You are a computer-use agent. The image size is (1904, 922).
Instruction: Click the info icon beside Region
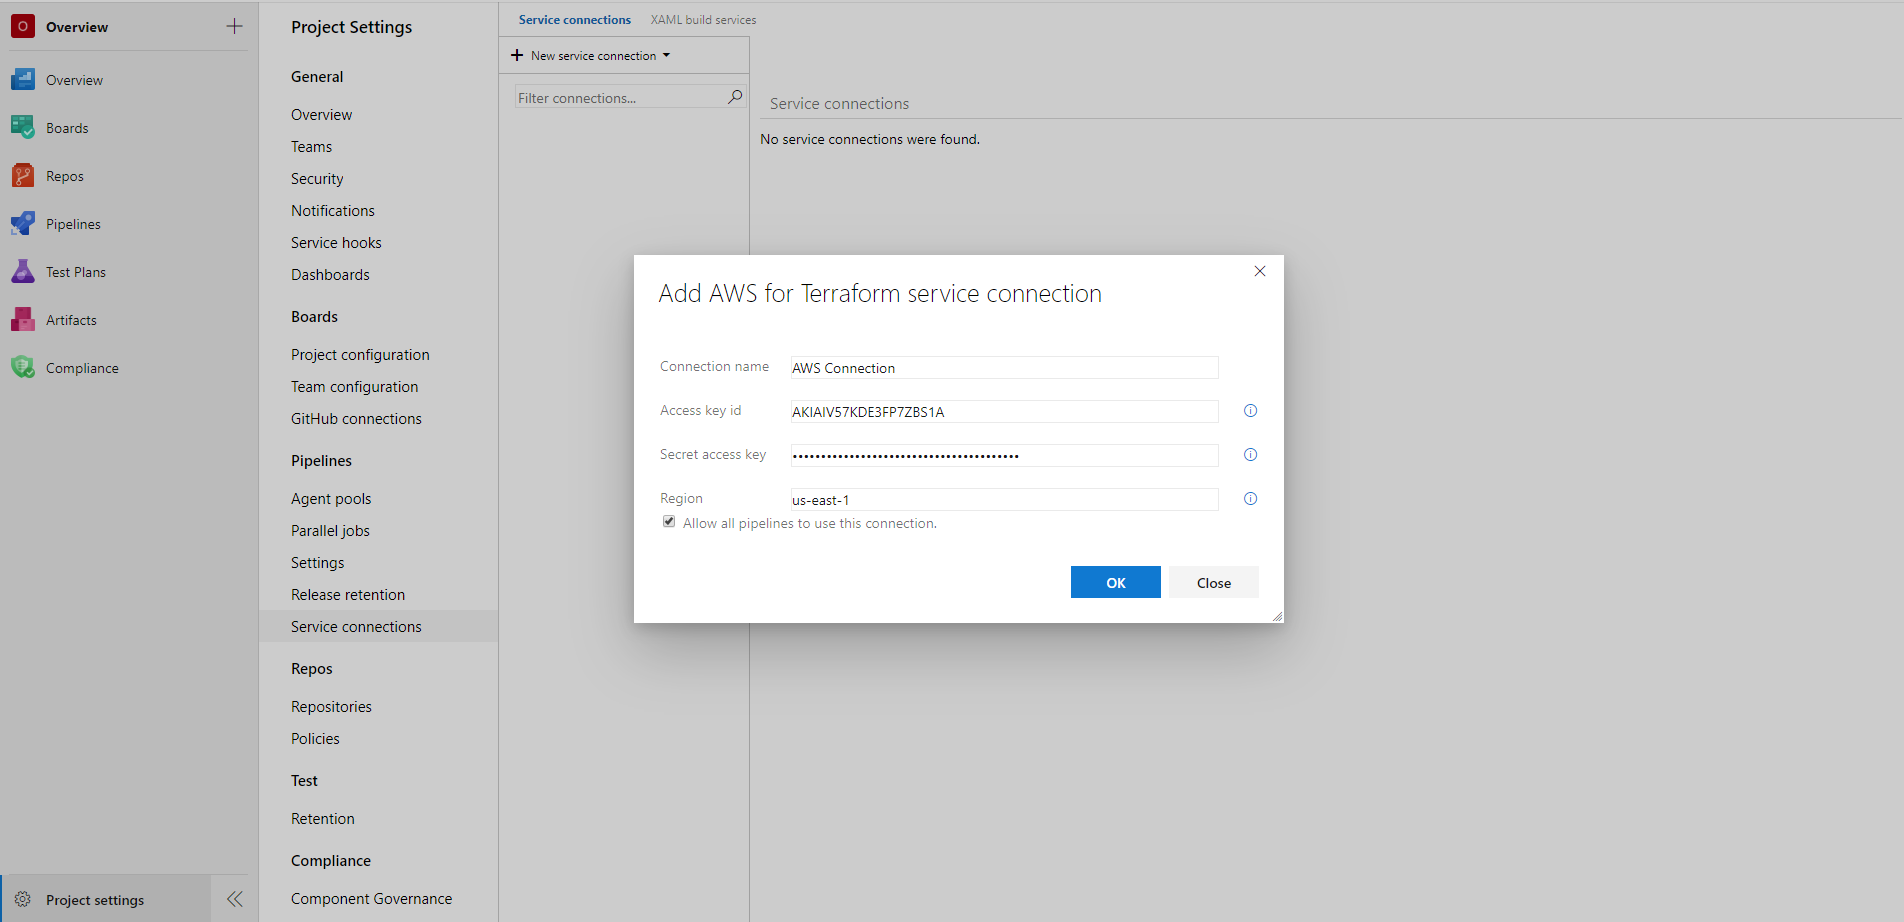(1249, 498)
